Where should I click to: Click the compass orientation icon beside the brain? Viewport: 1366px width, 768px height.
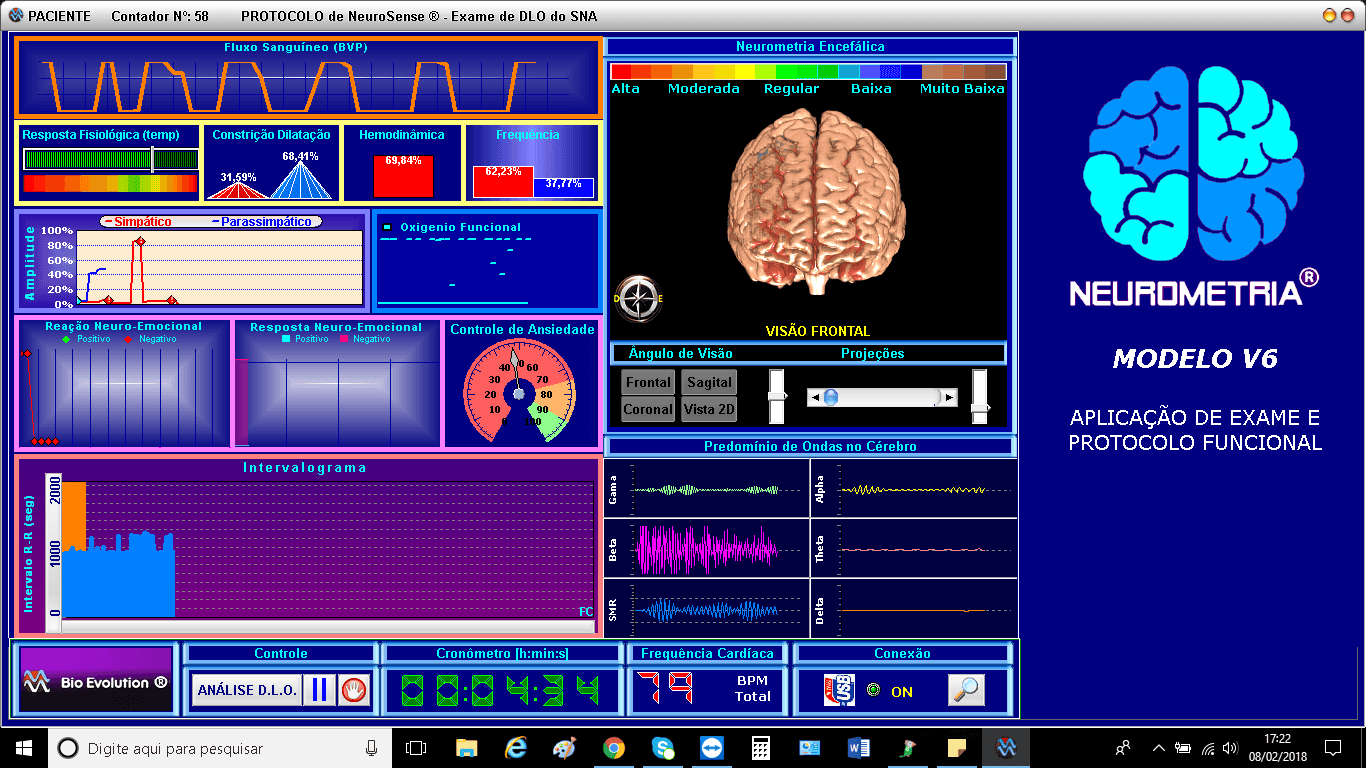coord(638,298)
